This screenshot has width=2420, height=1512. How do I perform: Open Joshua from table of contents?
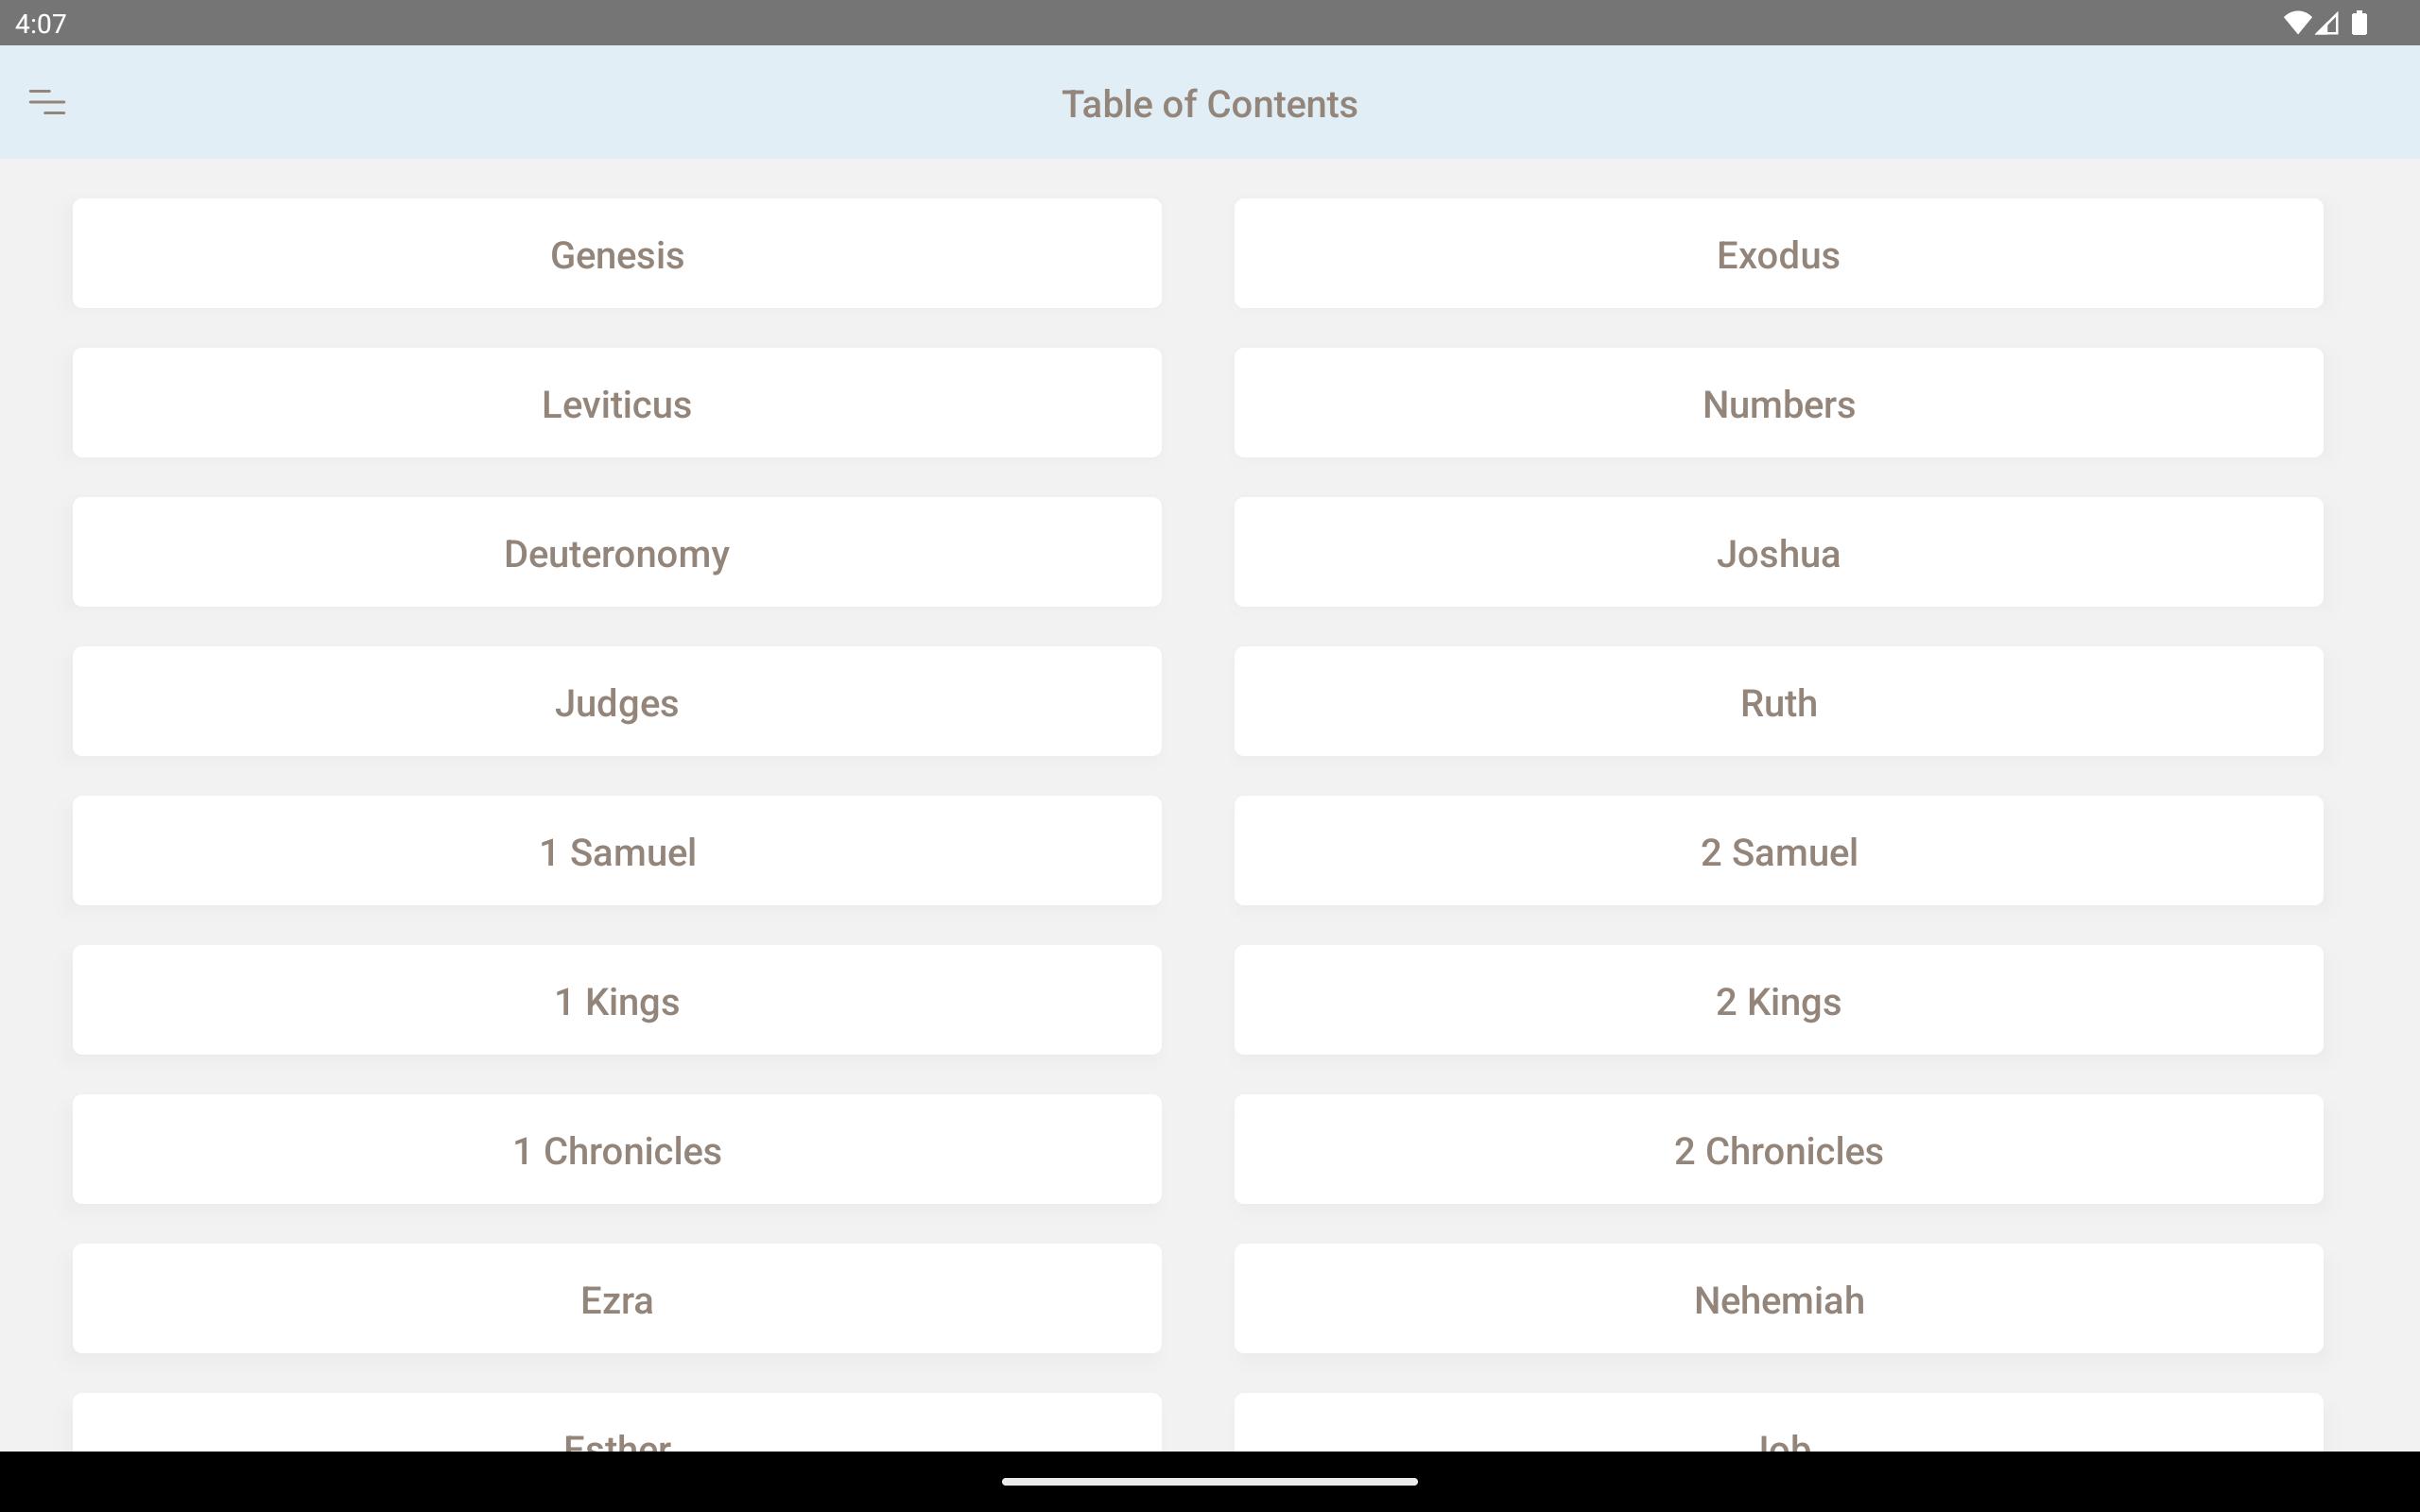pyautogui.click(x=1778, y=552)
